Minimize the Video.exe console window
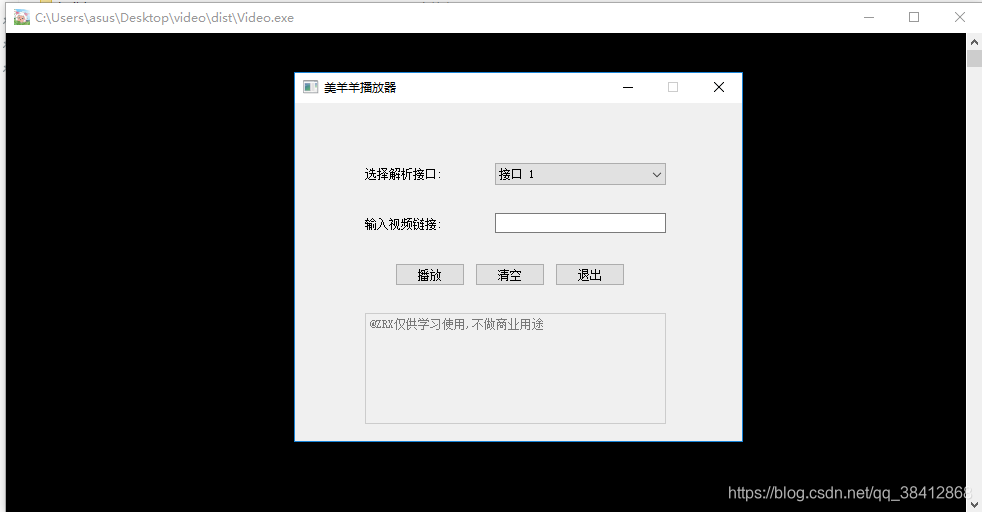982x512 pixels. click(869, 18)
